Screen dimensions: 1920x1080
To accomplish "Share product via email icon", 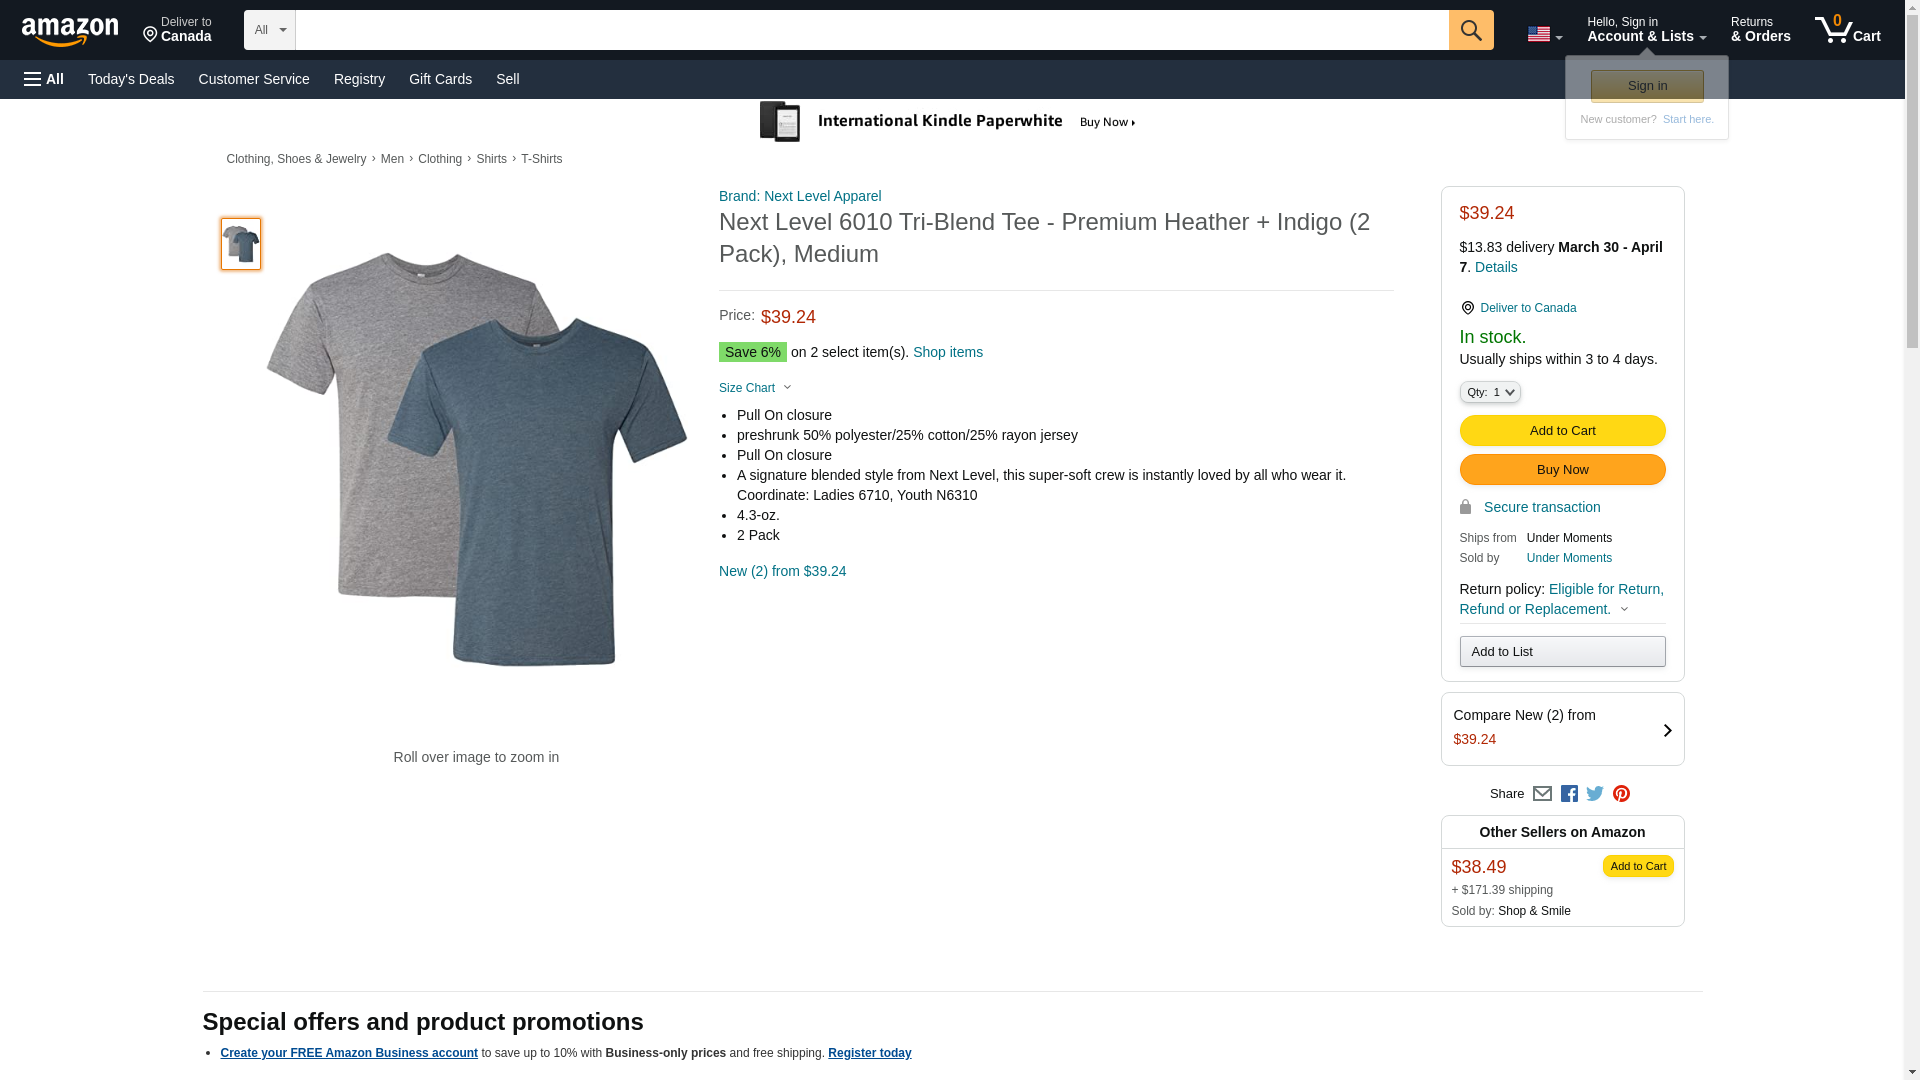I will pos(1542,794).
